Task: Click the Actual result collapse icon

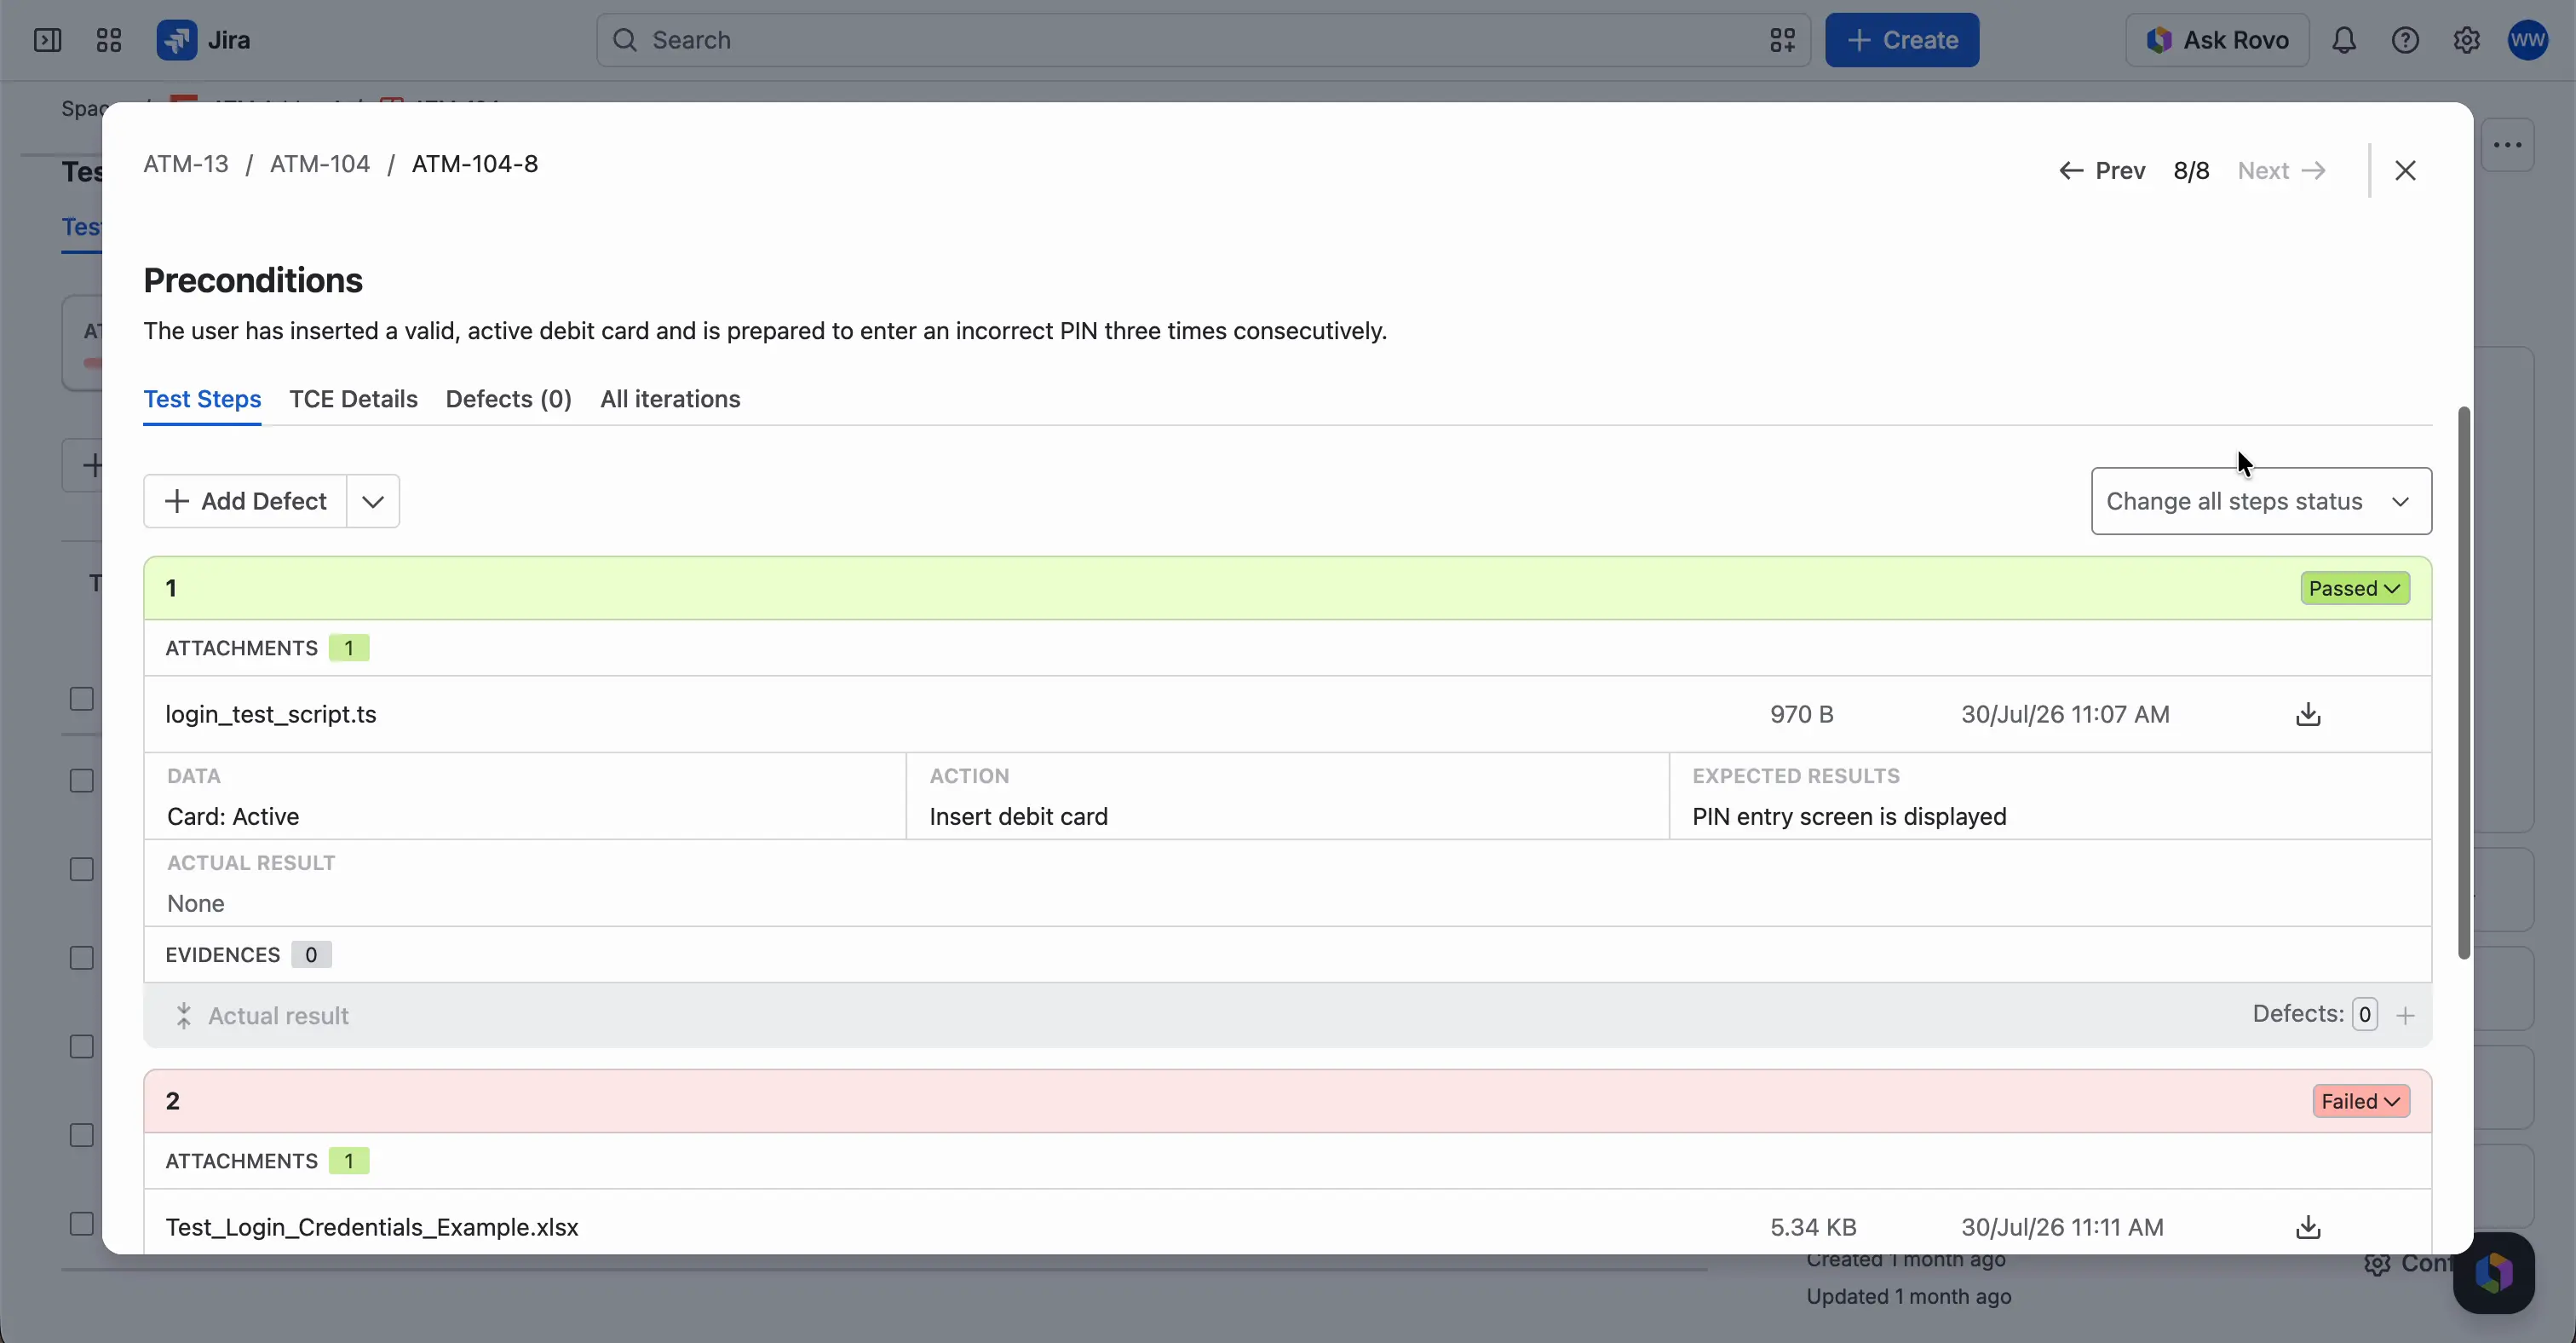Action: (184, 1016)
